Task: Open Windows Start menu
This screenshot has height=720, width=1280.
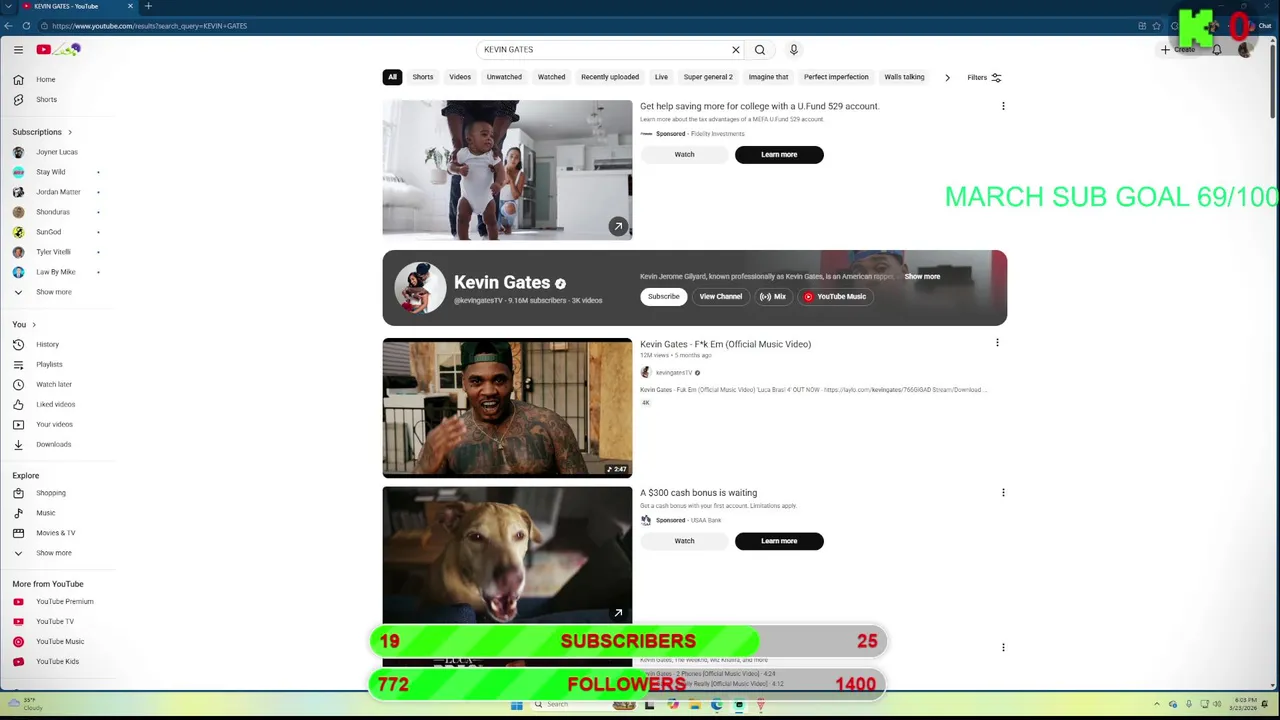Action: tap(517, 705)
